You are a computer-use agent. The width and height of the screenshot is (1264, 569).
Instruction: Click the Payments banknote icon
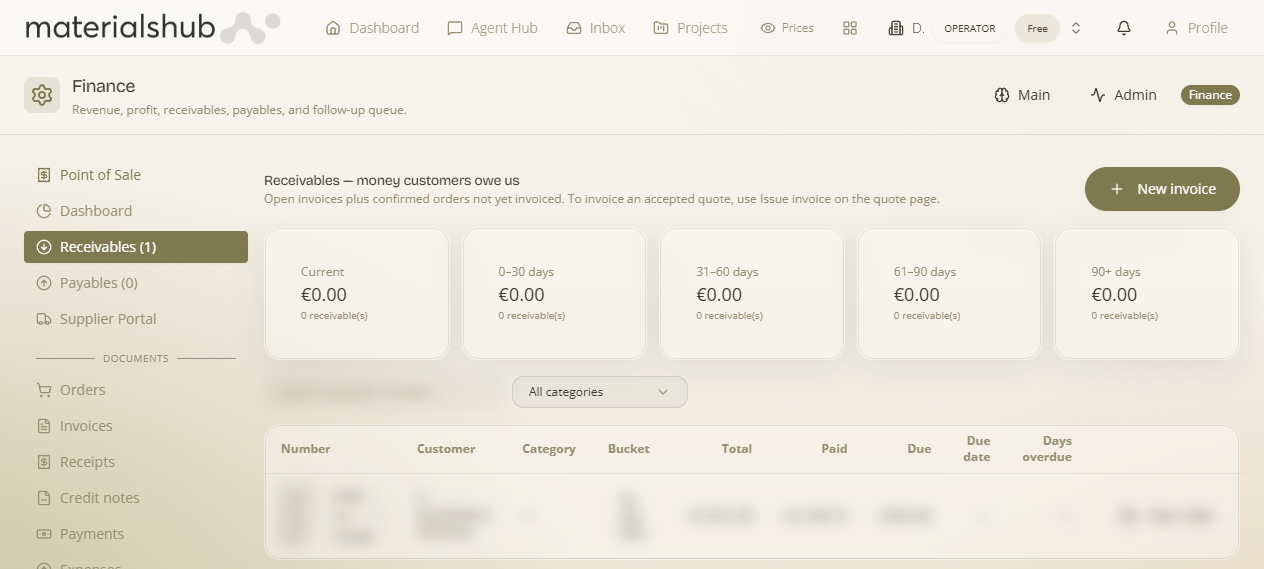pyautogui.click(x=43, y=534)
